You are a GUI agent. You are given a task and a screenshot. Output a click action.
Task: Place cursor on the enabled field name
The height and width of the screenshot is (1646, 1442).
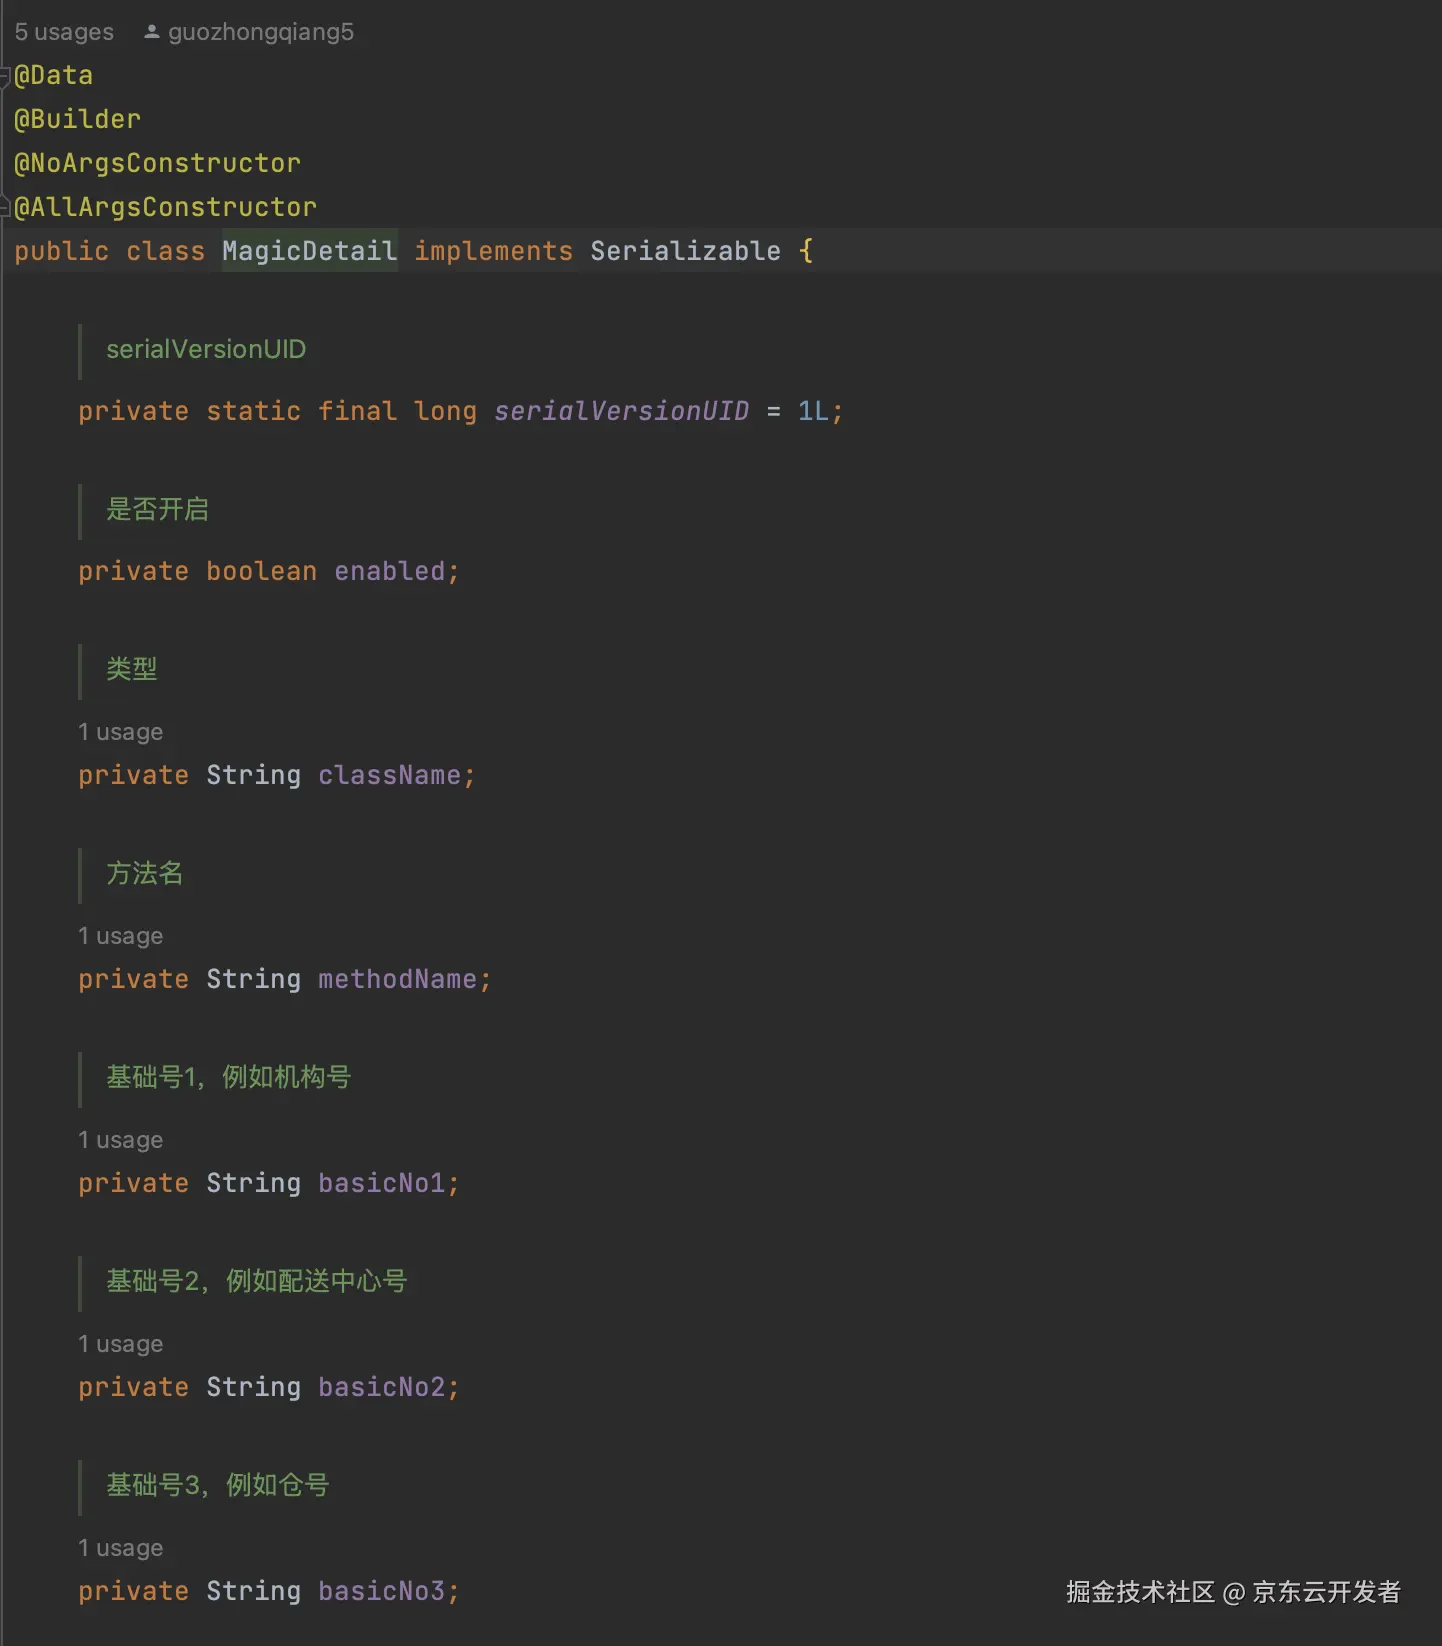tap(389, 571)
